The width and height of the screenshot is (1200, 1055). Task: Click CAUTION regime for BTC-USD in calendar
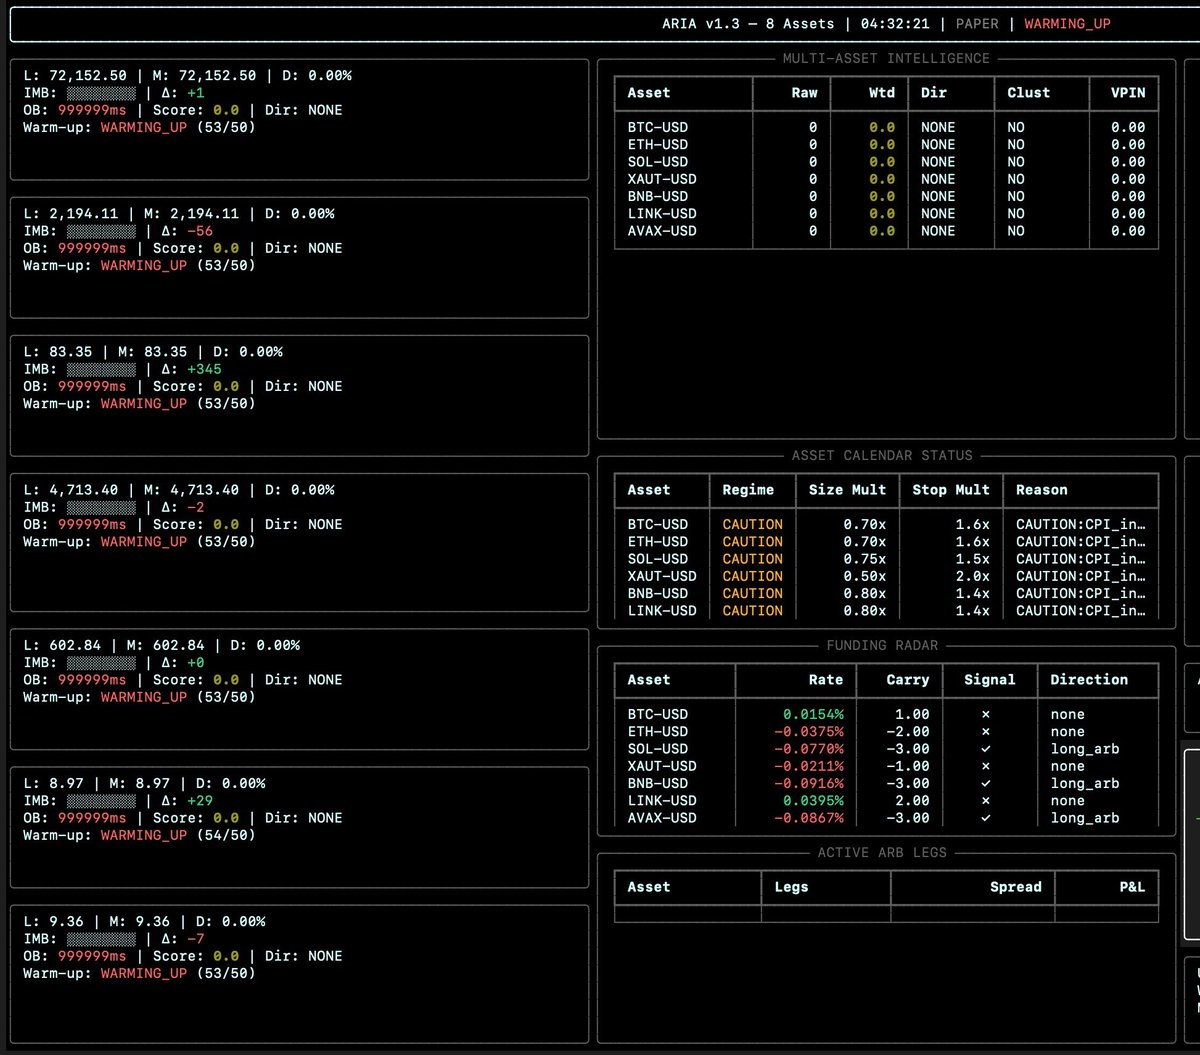[x=753, y=524]
